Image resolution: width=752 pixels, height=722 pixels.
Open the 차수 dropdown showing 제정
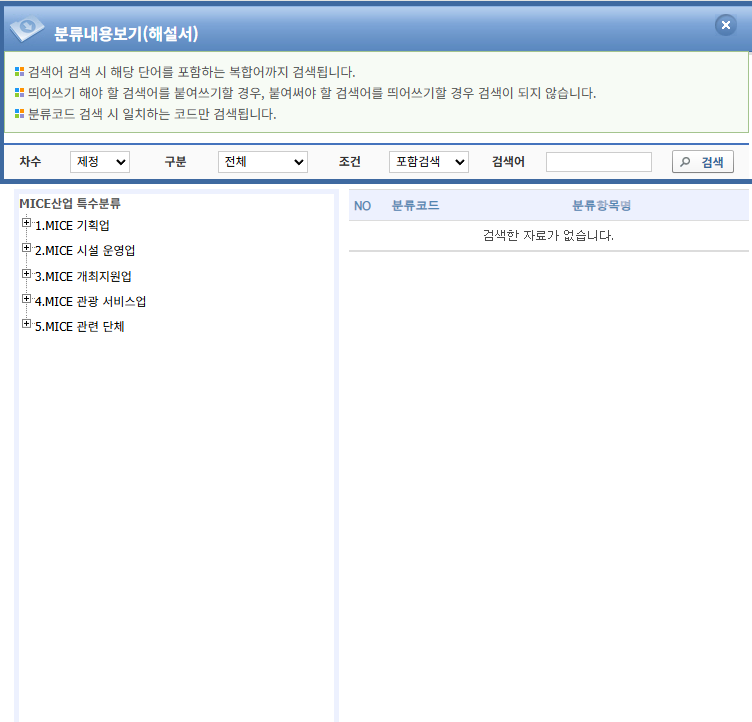(x=100, y=162)
